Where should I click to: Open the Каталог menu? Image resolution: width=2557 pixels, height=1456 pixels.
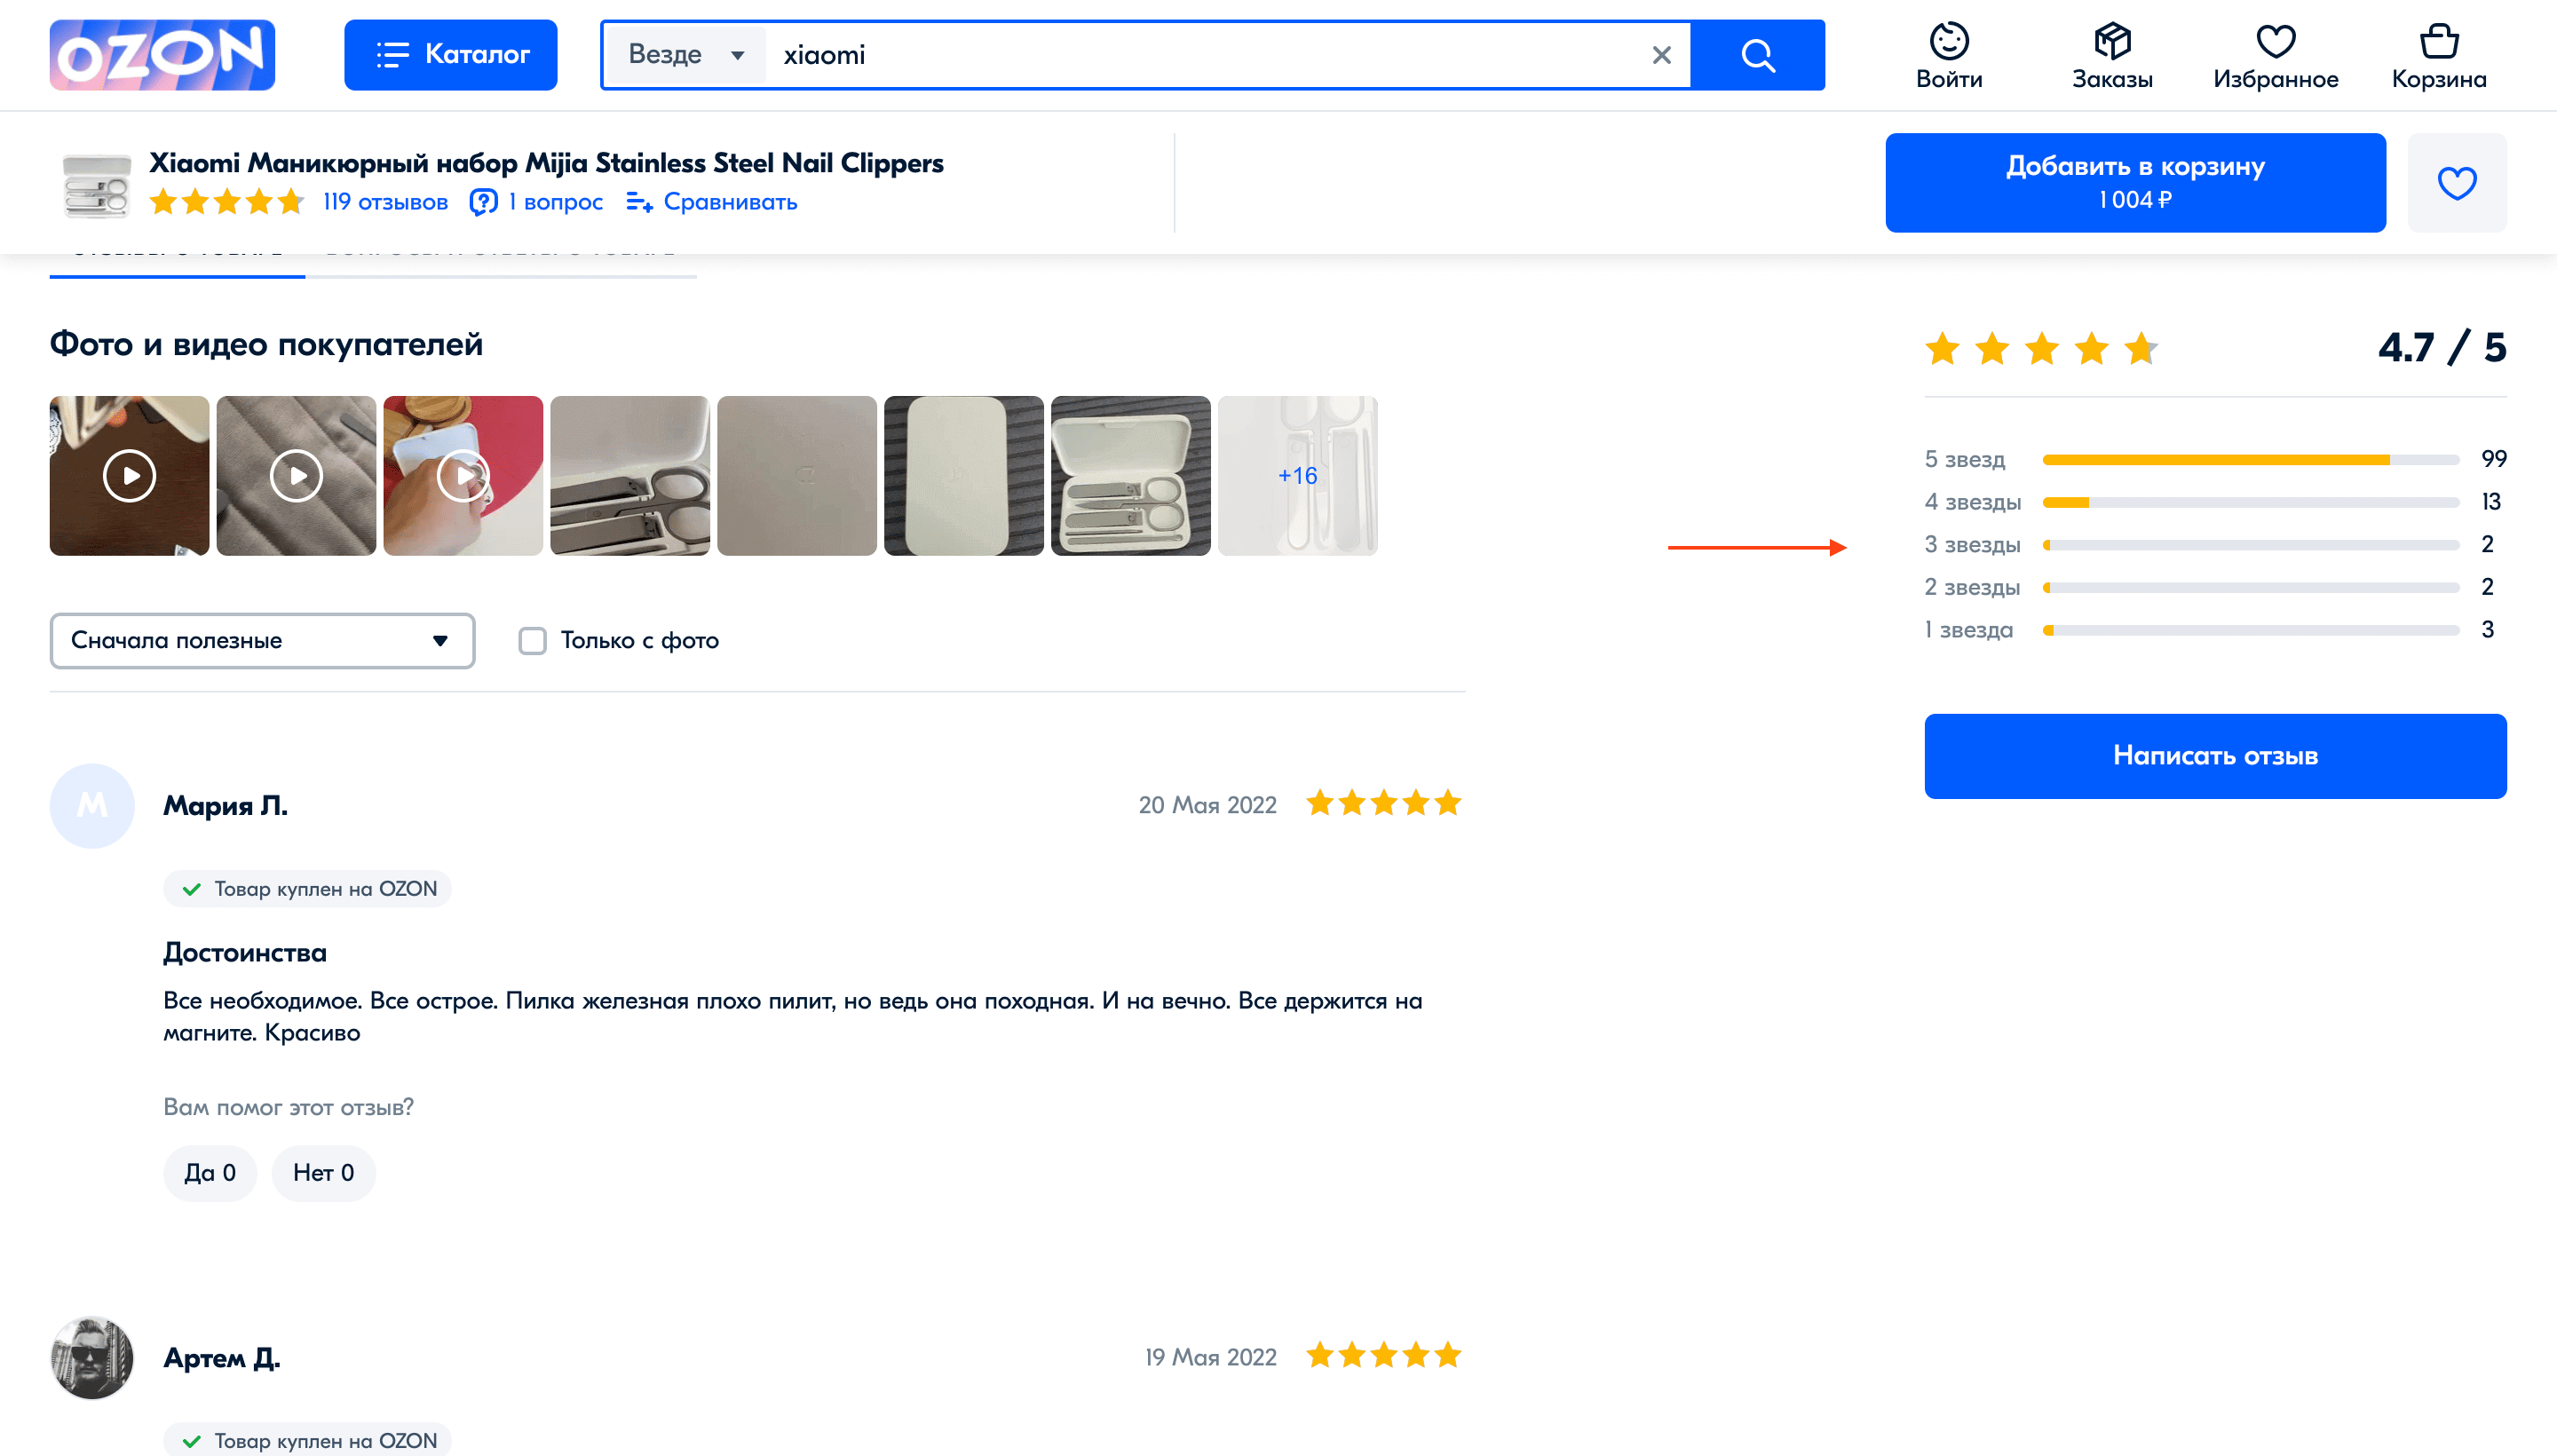coord(451,55)
